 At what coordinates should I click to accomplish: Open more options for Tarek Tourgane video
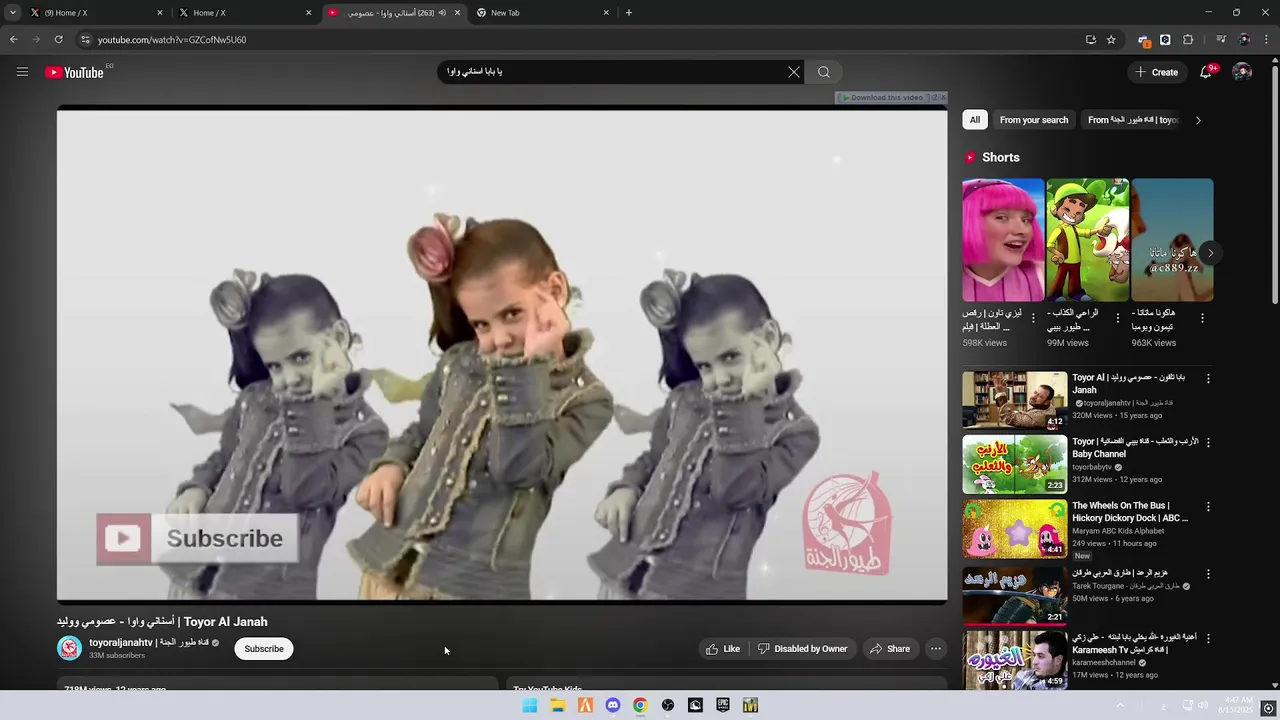pyautogui.click(x=1208, y=574)
